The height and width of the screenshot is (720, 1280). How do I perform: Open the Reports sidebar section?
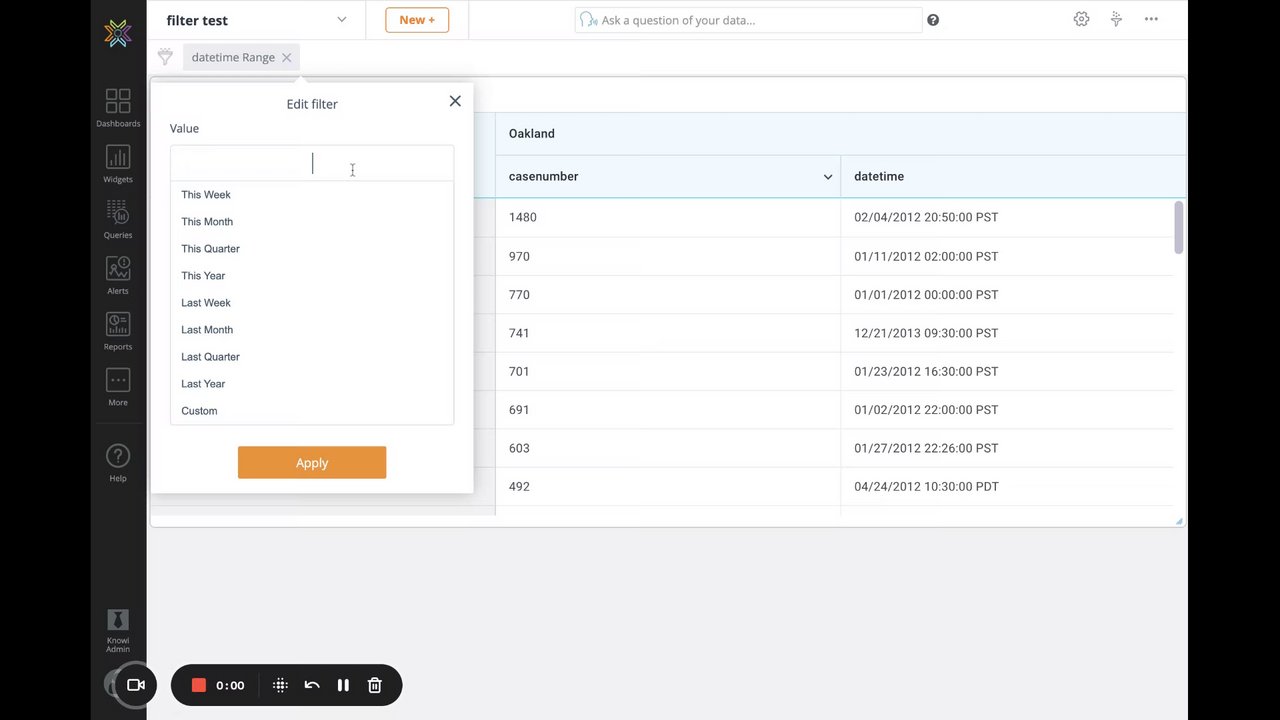118,332
